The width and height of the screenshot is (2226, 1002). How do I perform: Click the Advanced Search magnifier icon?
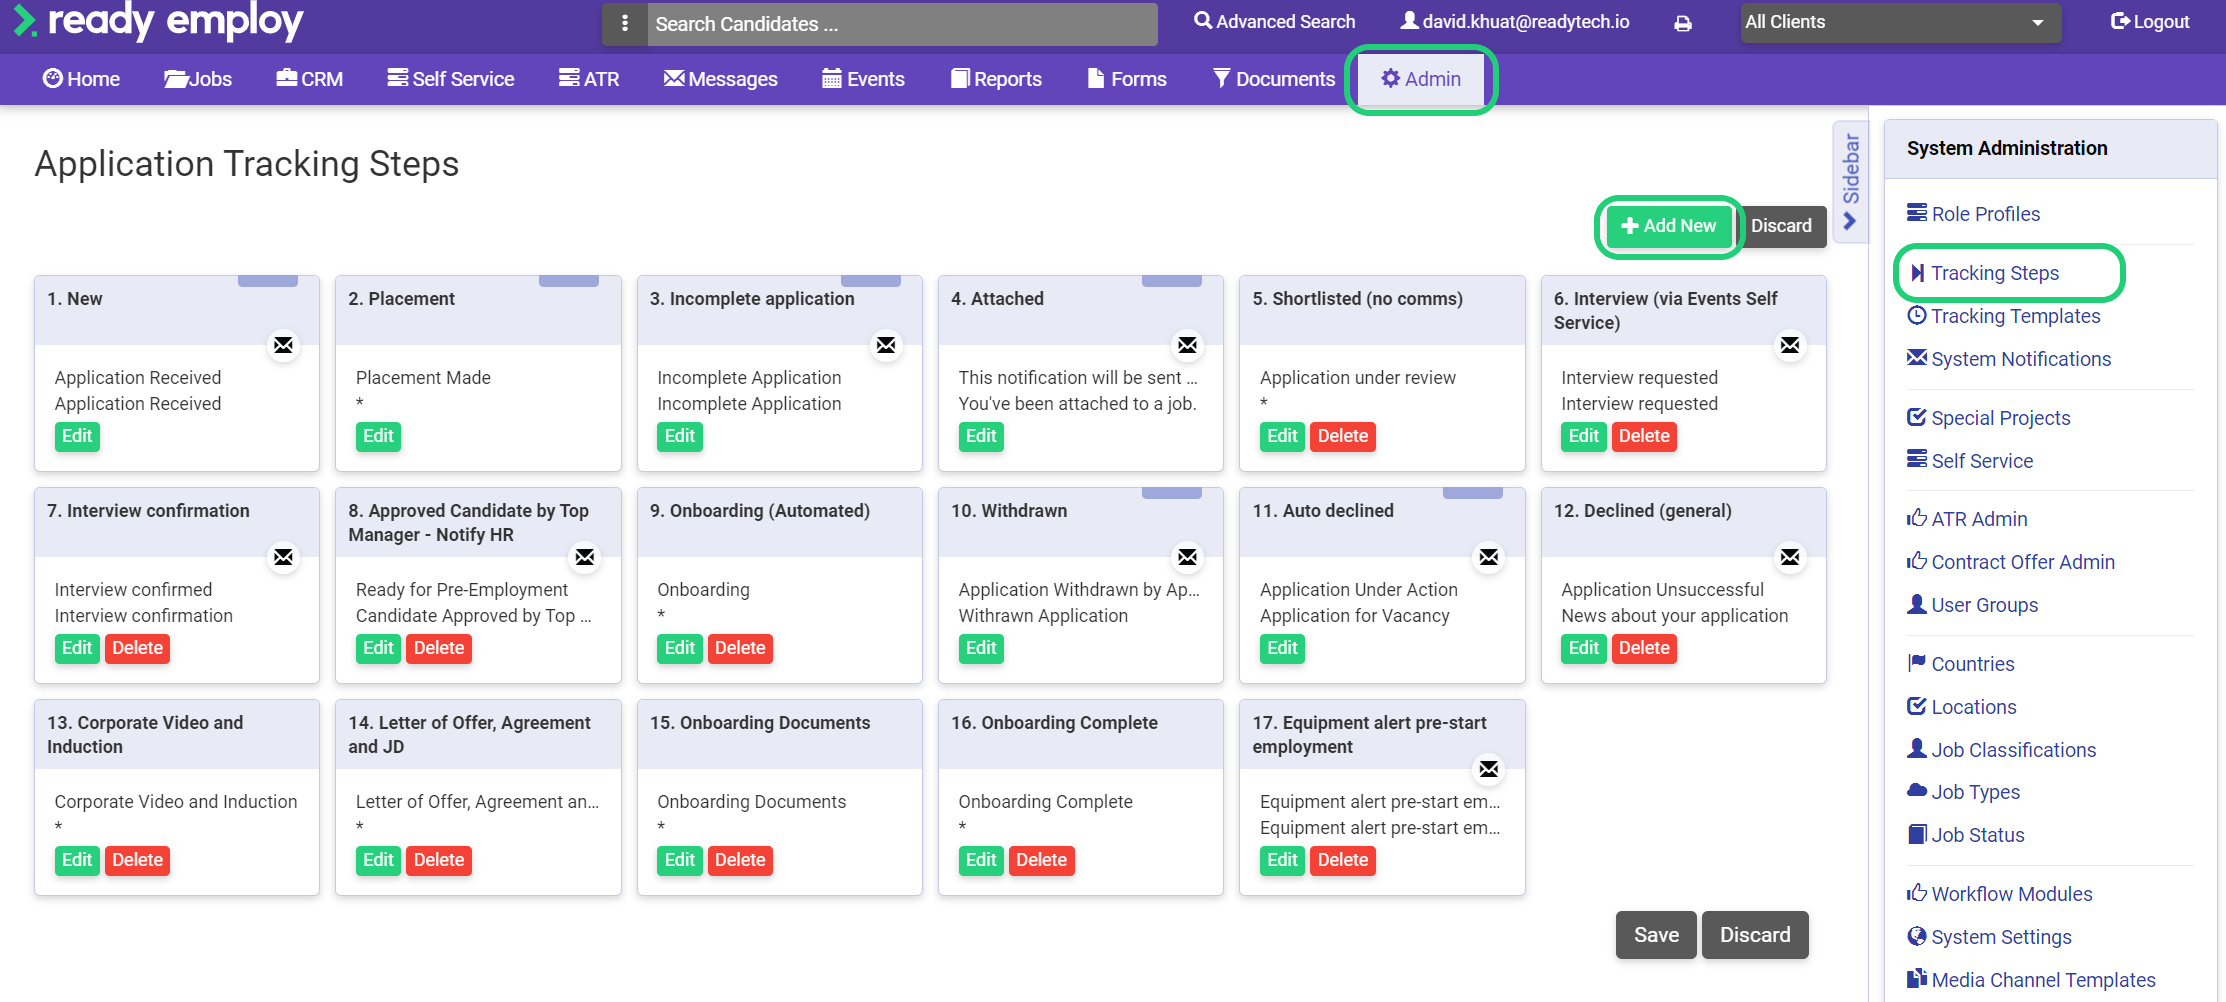pos(1201,20)
